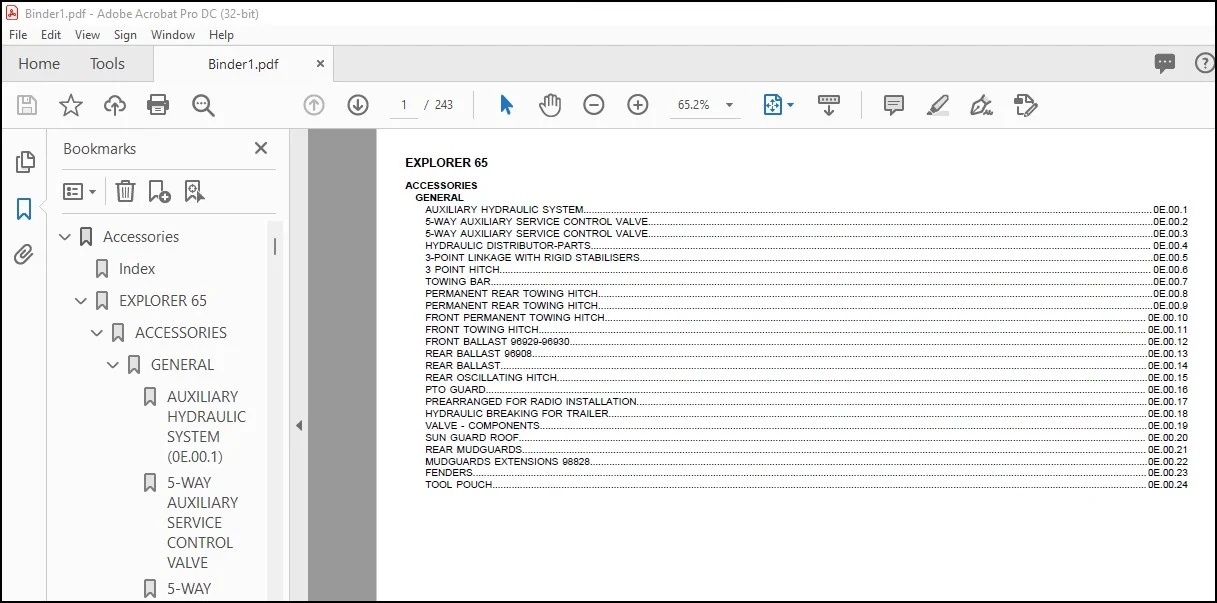Click the page number input field
The width and height of the screenshot is (1217, 603).
404,105
